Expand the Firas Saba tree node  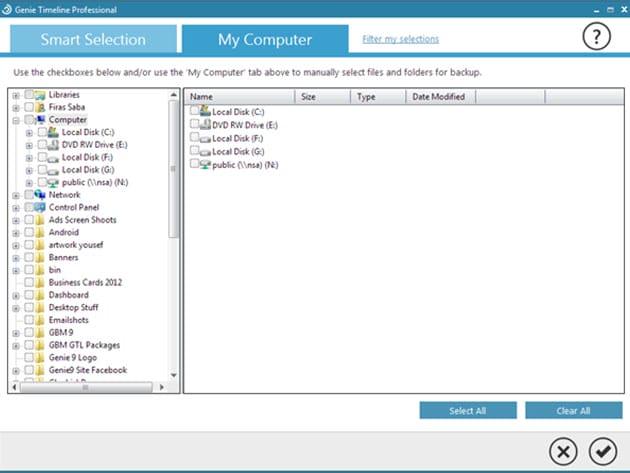click(x=16, y=107)
